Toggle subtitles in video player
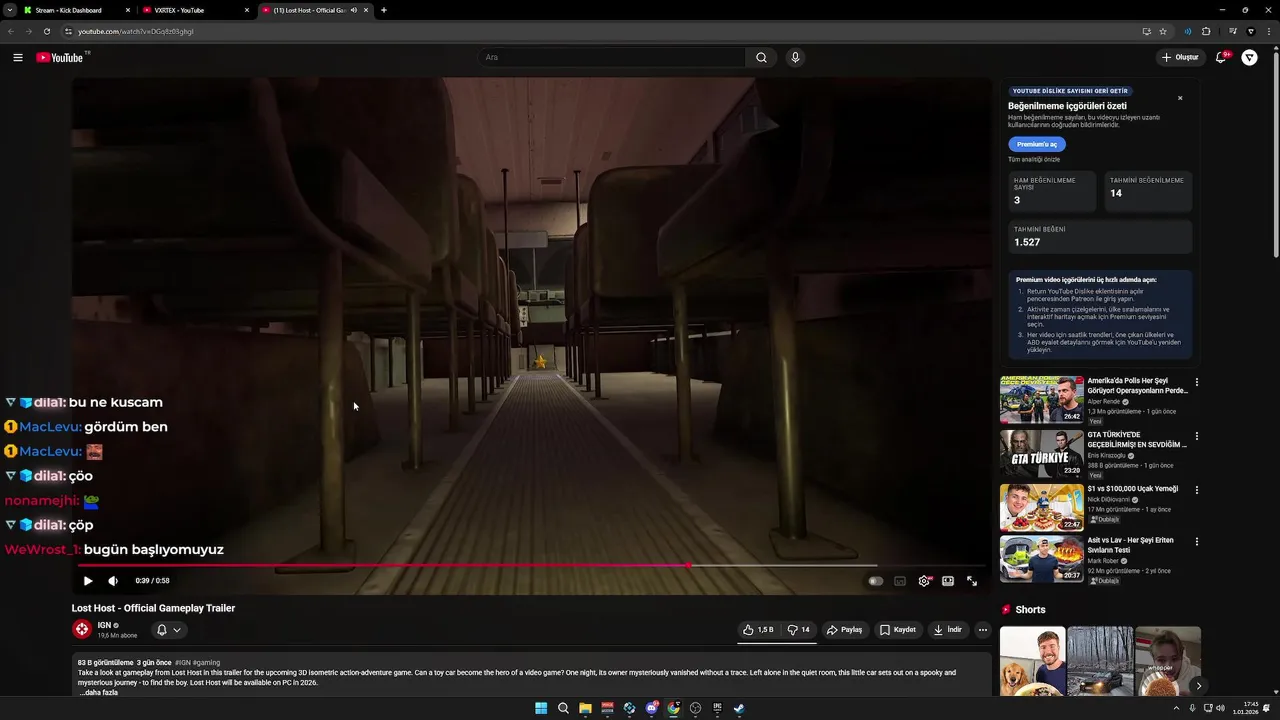The height and width of the screenshot is (720, 1280). point(900,581)
